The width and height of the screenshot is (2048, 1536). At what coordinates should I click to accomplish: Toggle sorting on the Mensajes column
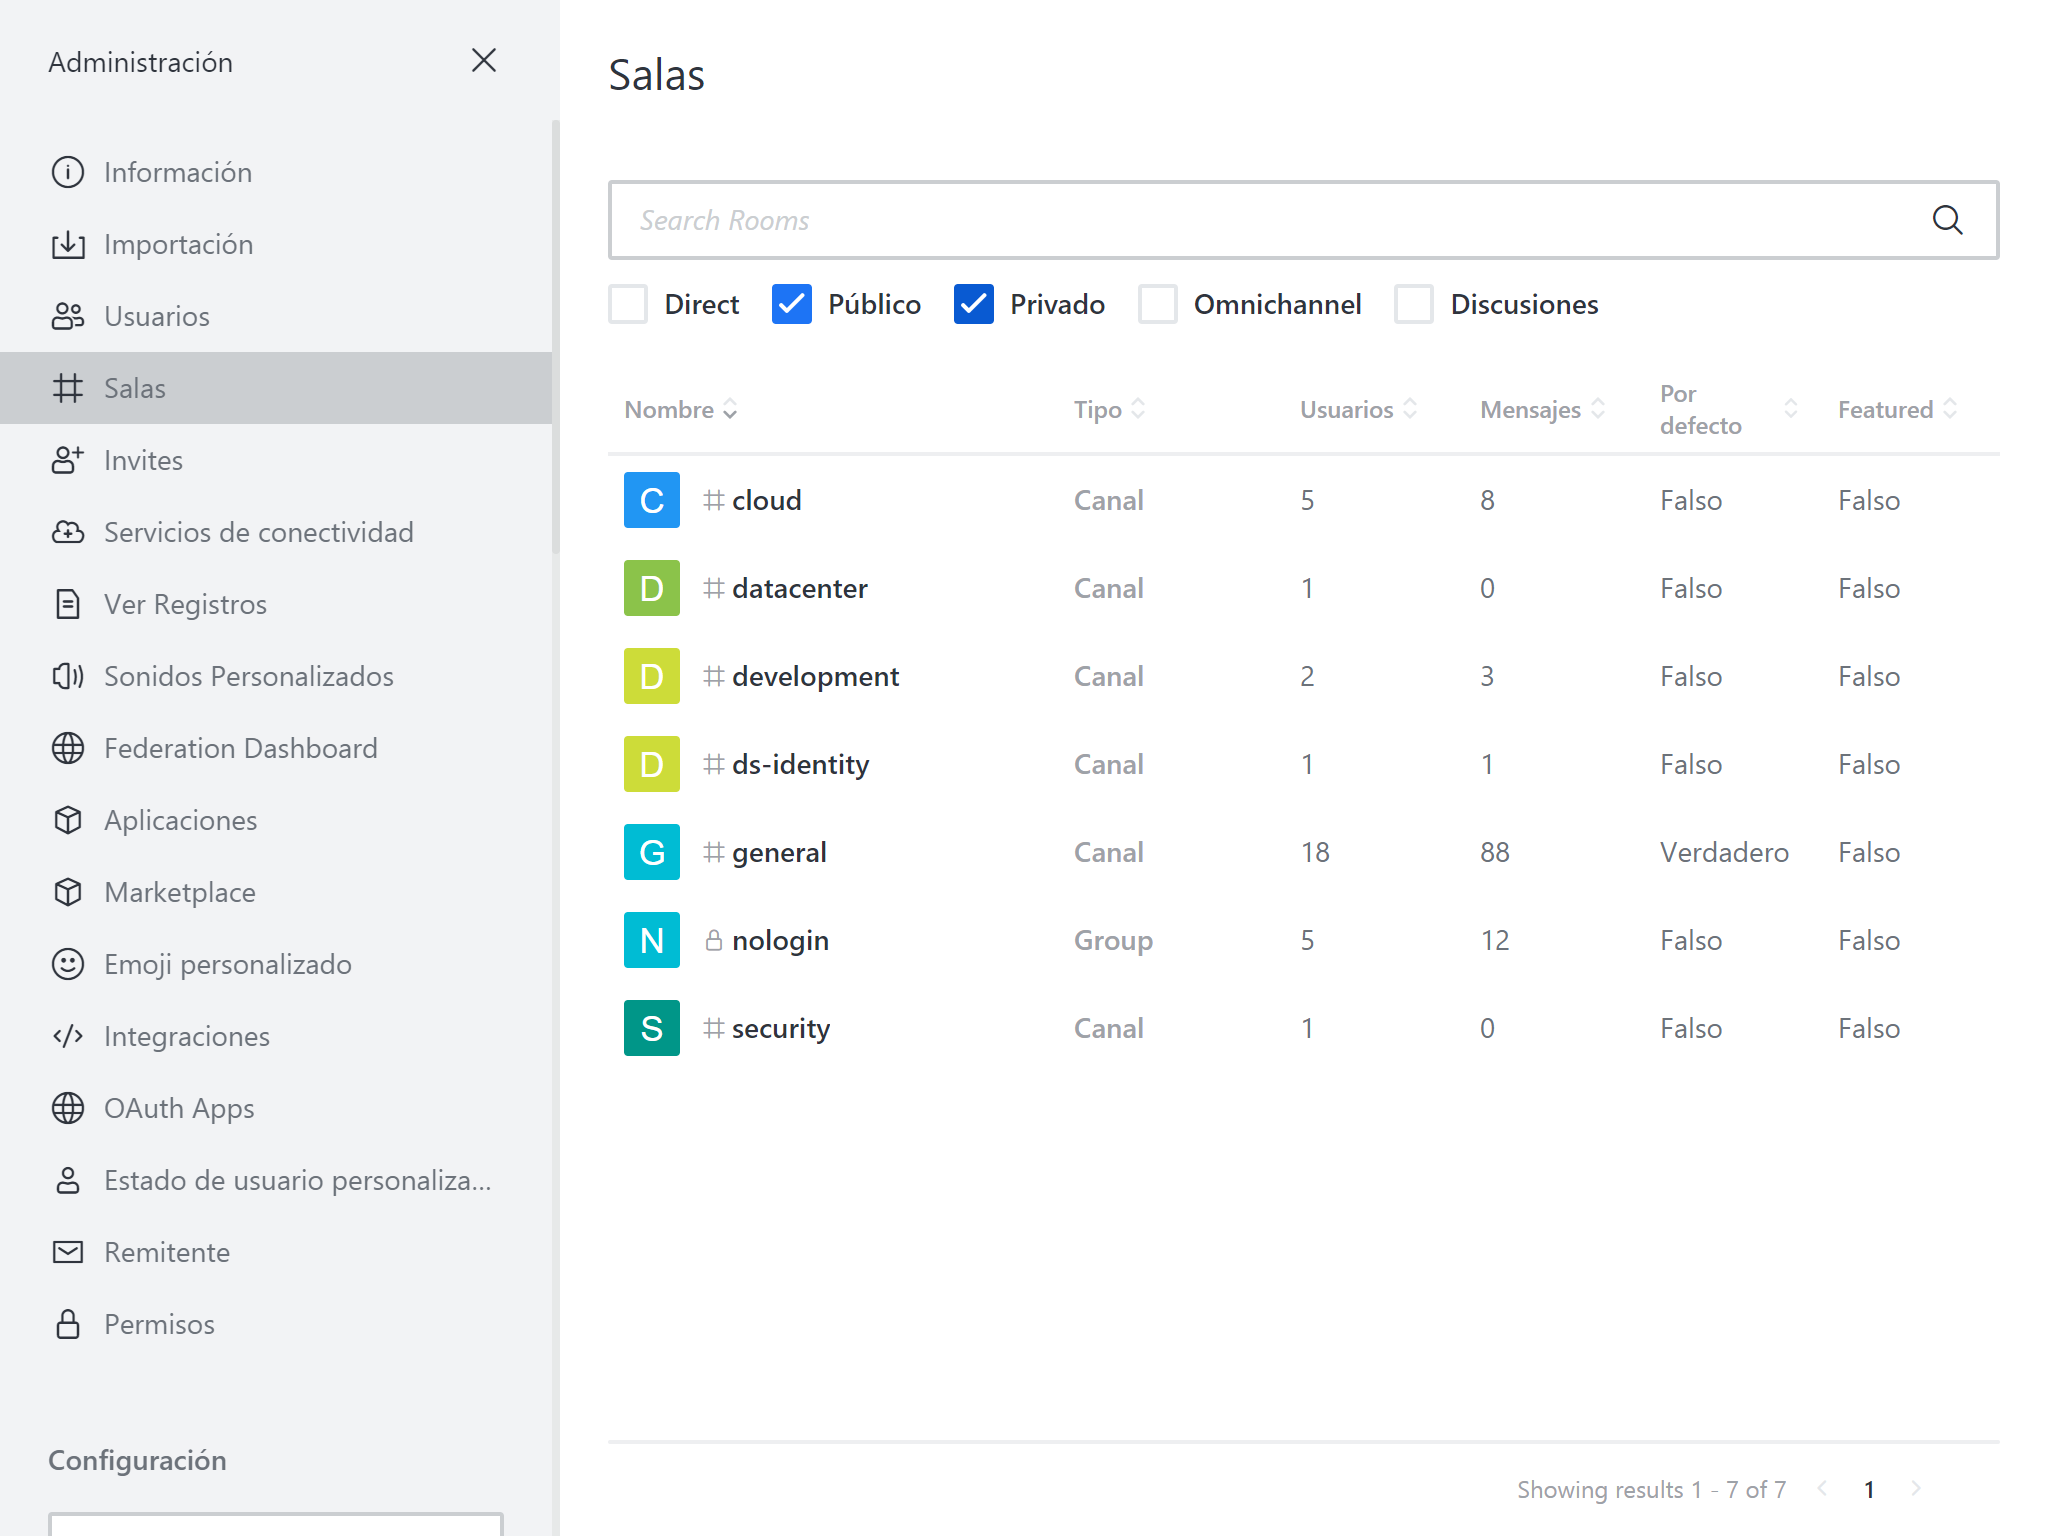coord(1598,409)
